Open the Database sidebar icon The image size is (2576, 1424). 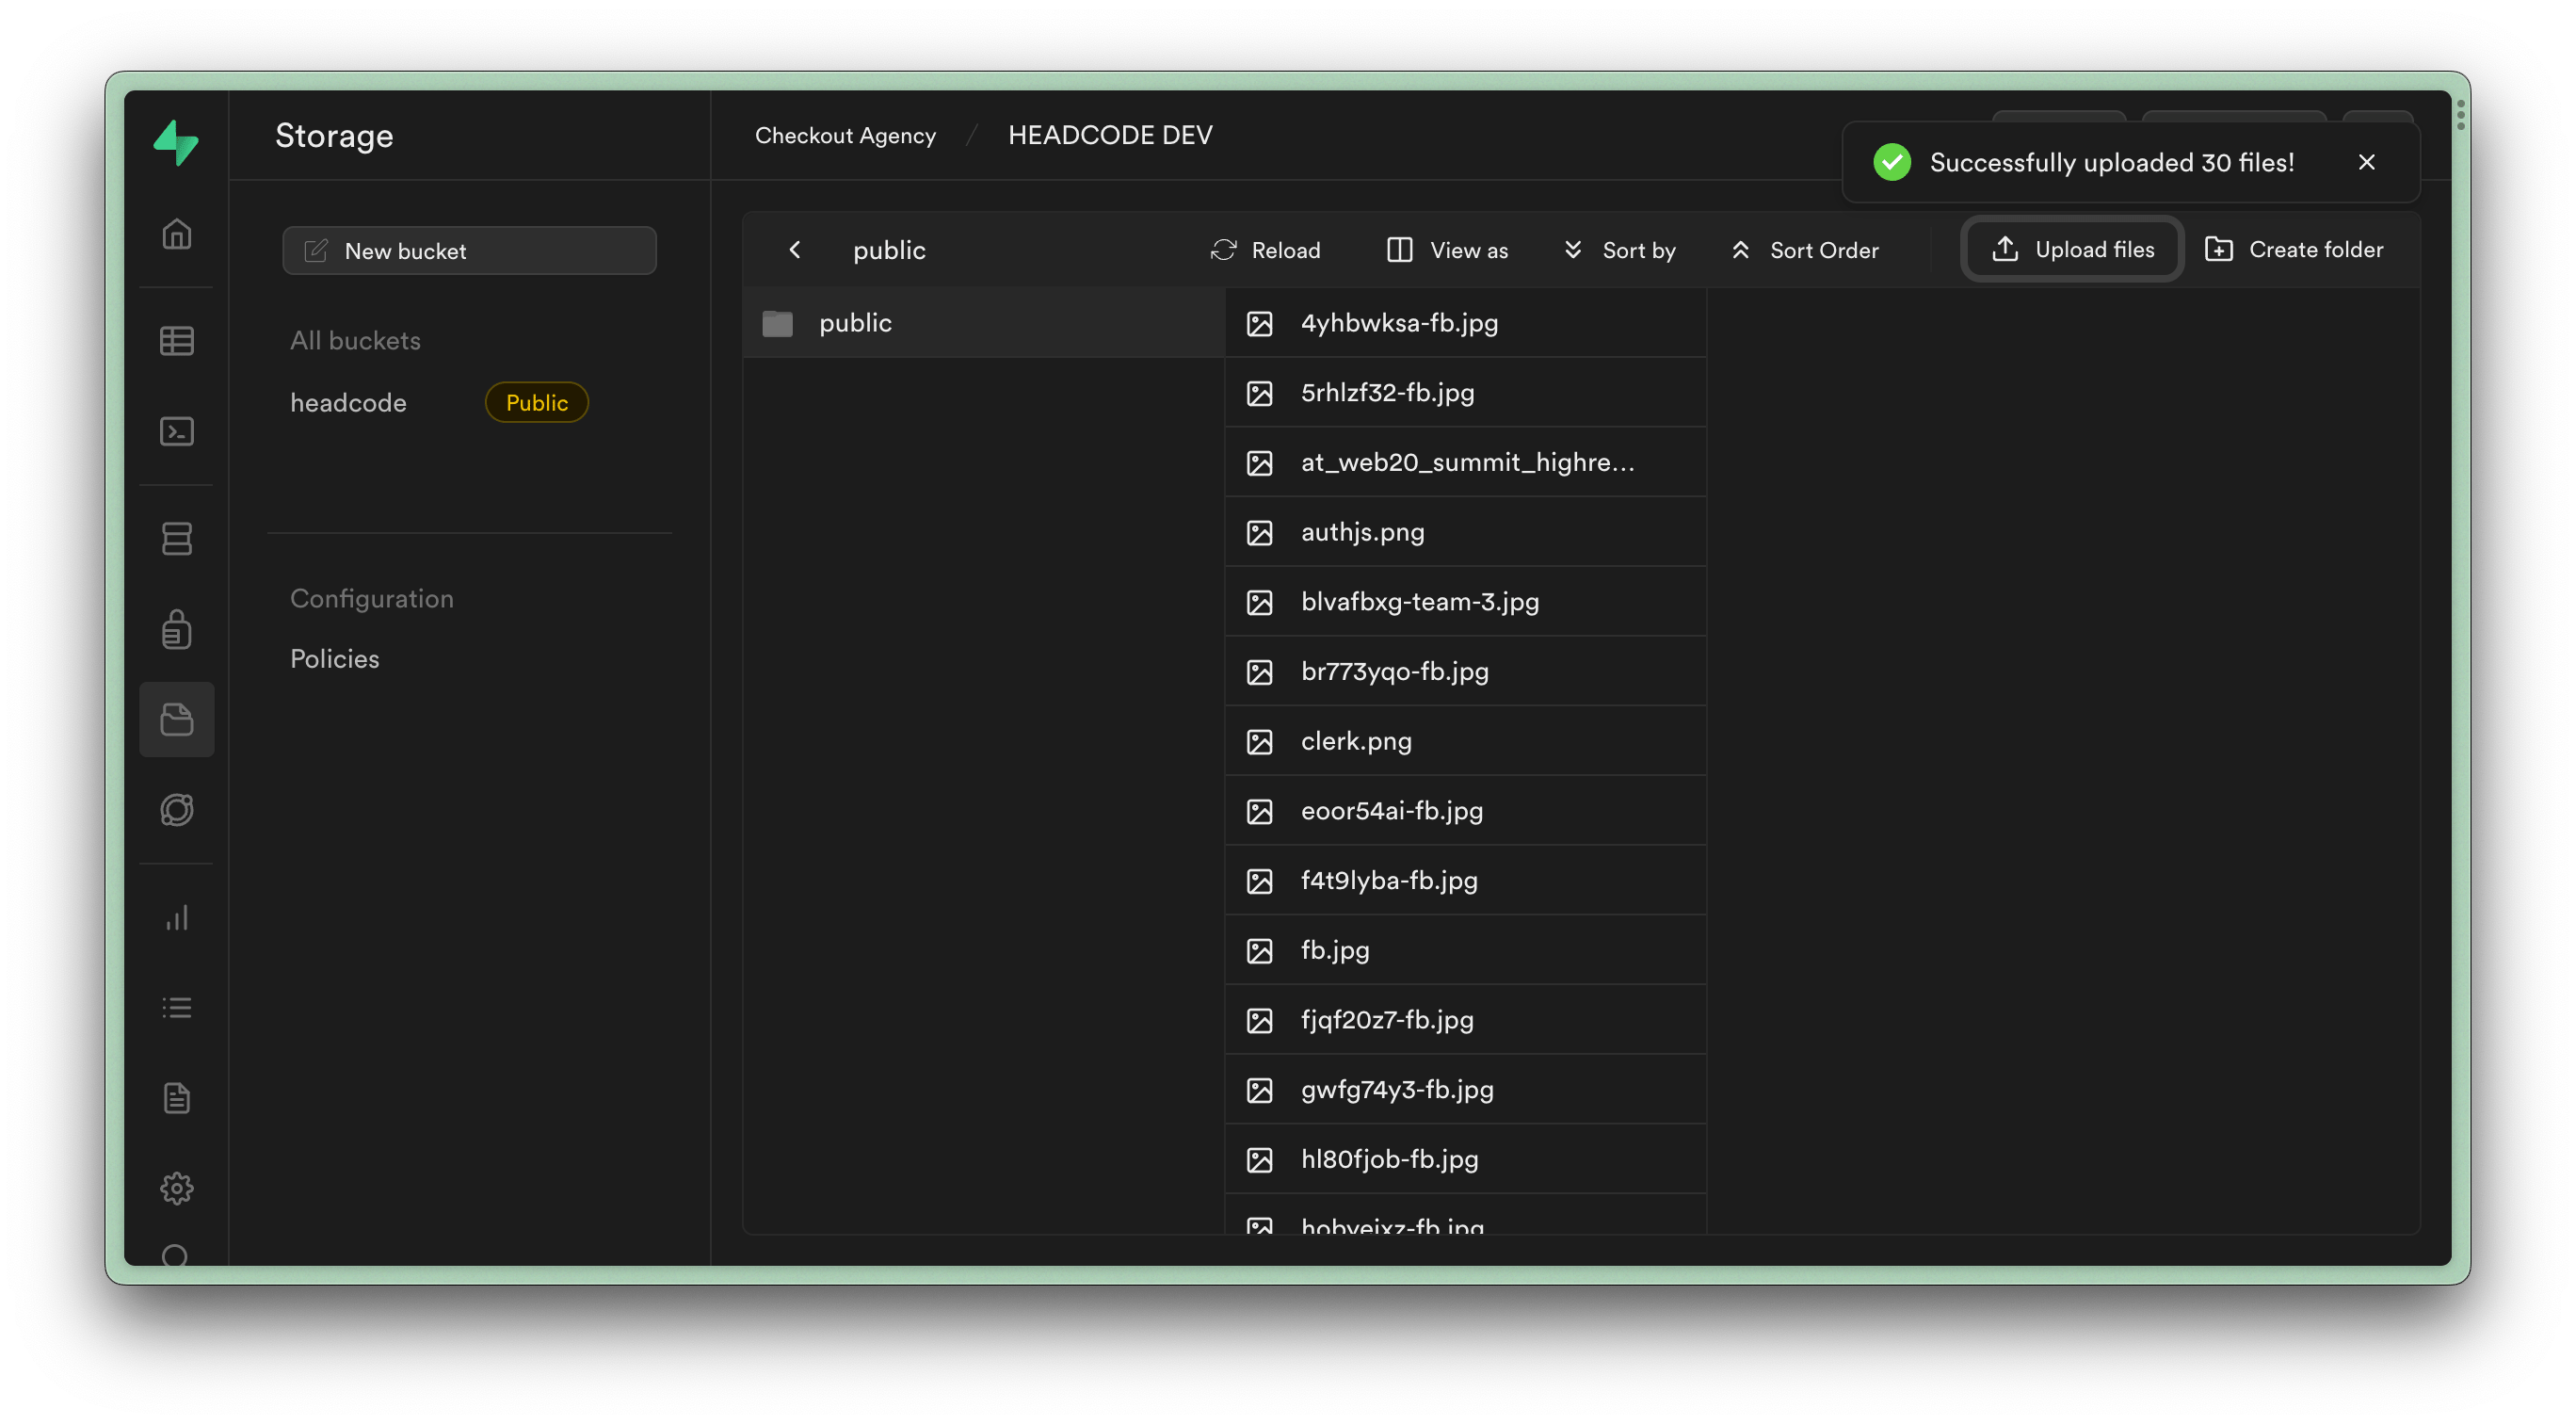point(177,539)
